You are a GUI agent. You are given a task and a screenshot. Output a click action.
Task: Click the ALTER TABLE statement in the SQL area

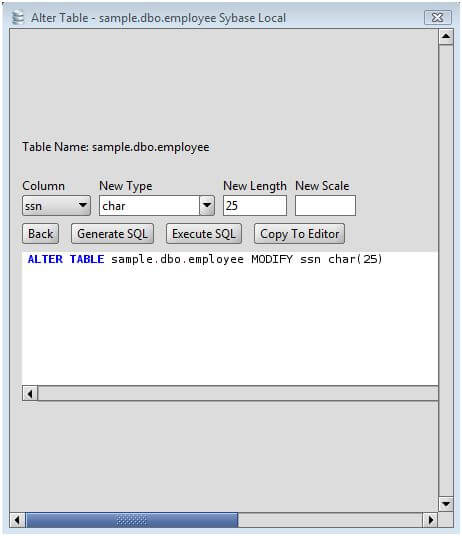click(205, 259)
